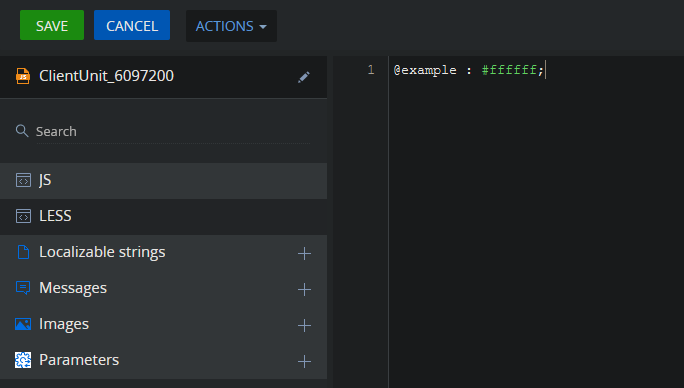Click the code window icon next to LESS

point(23,216)
